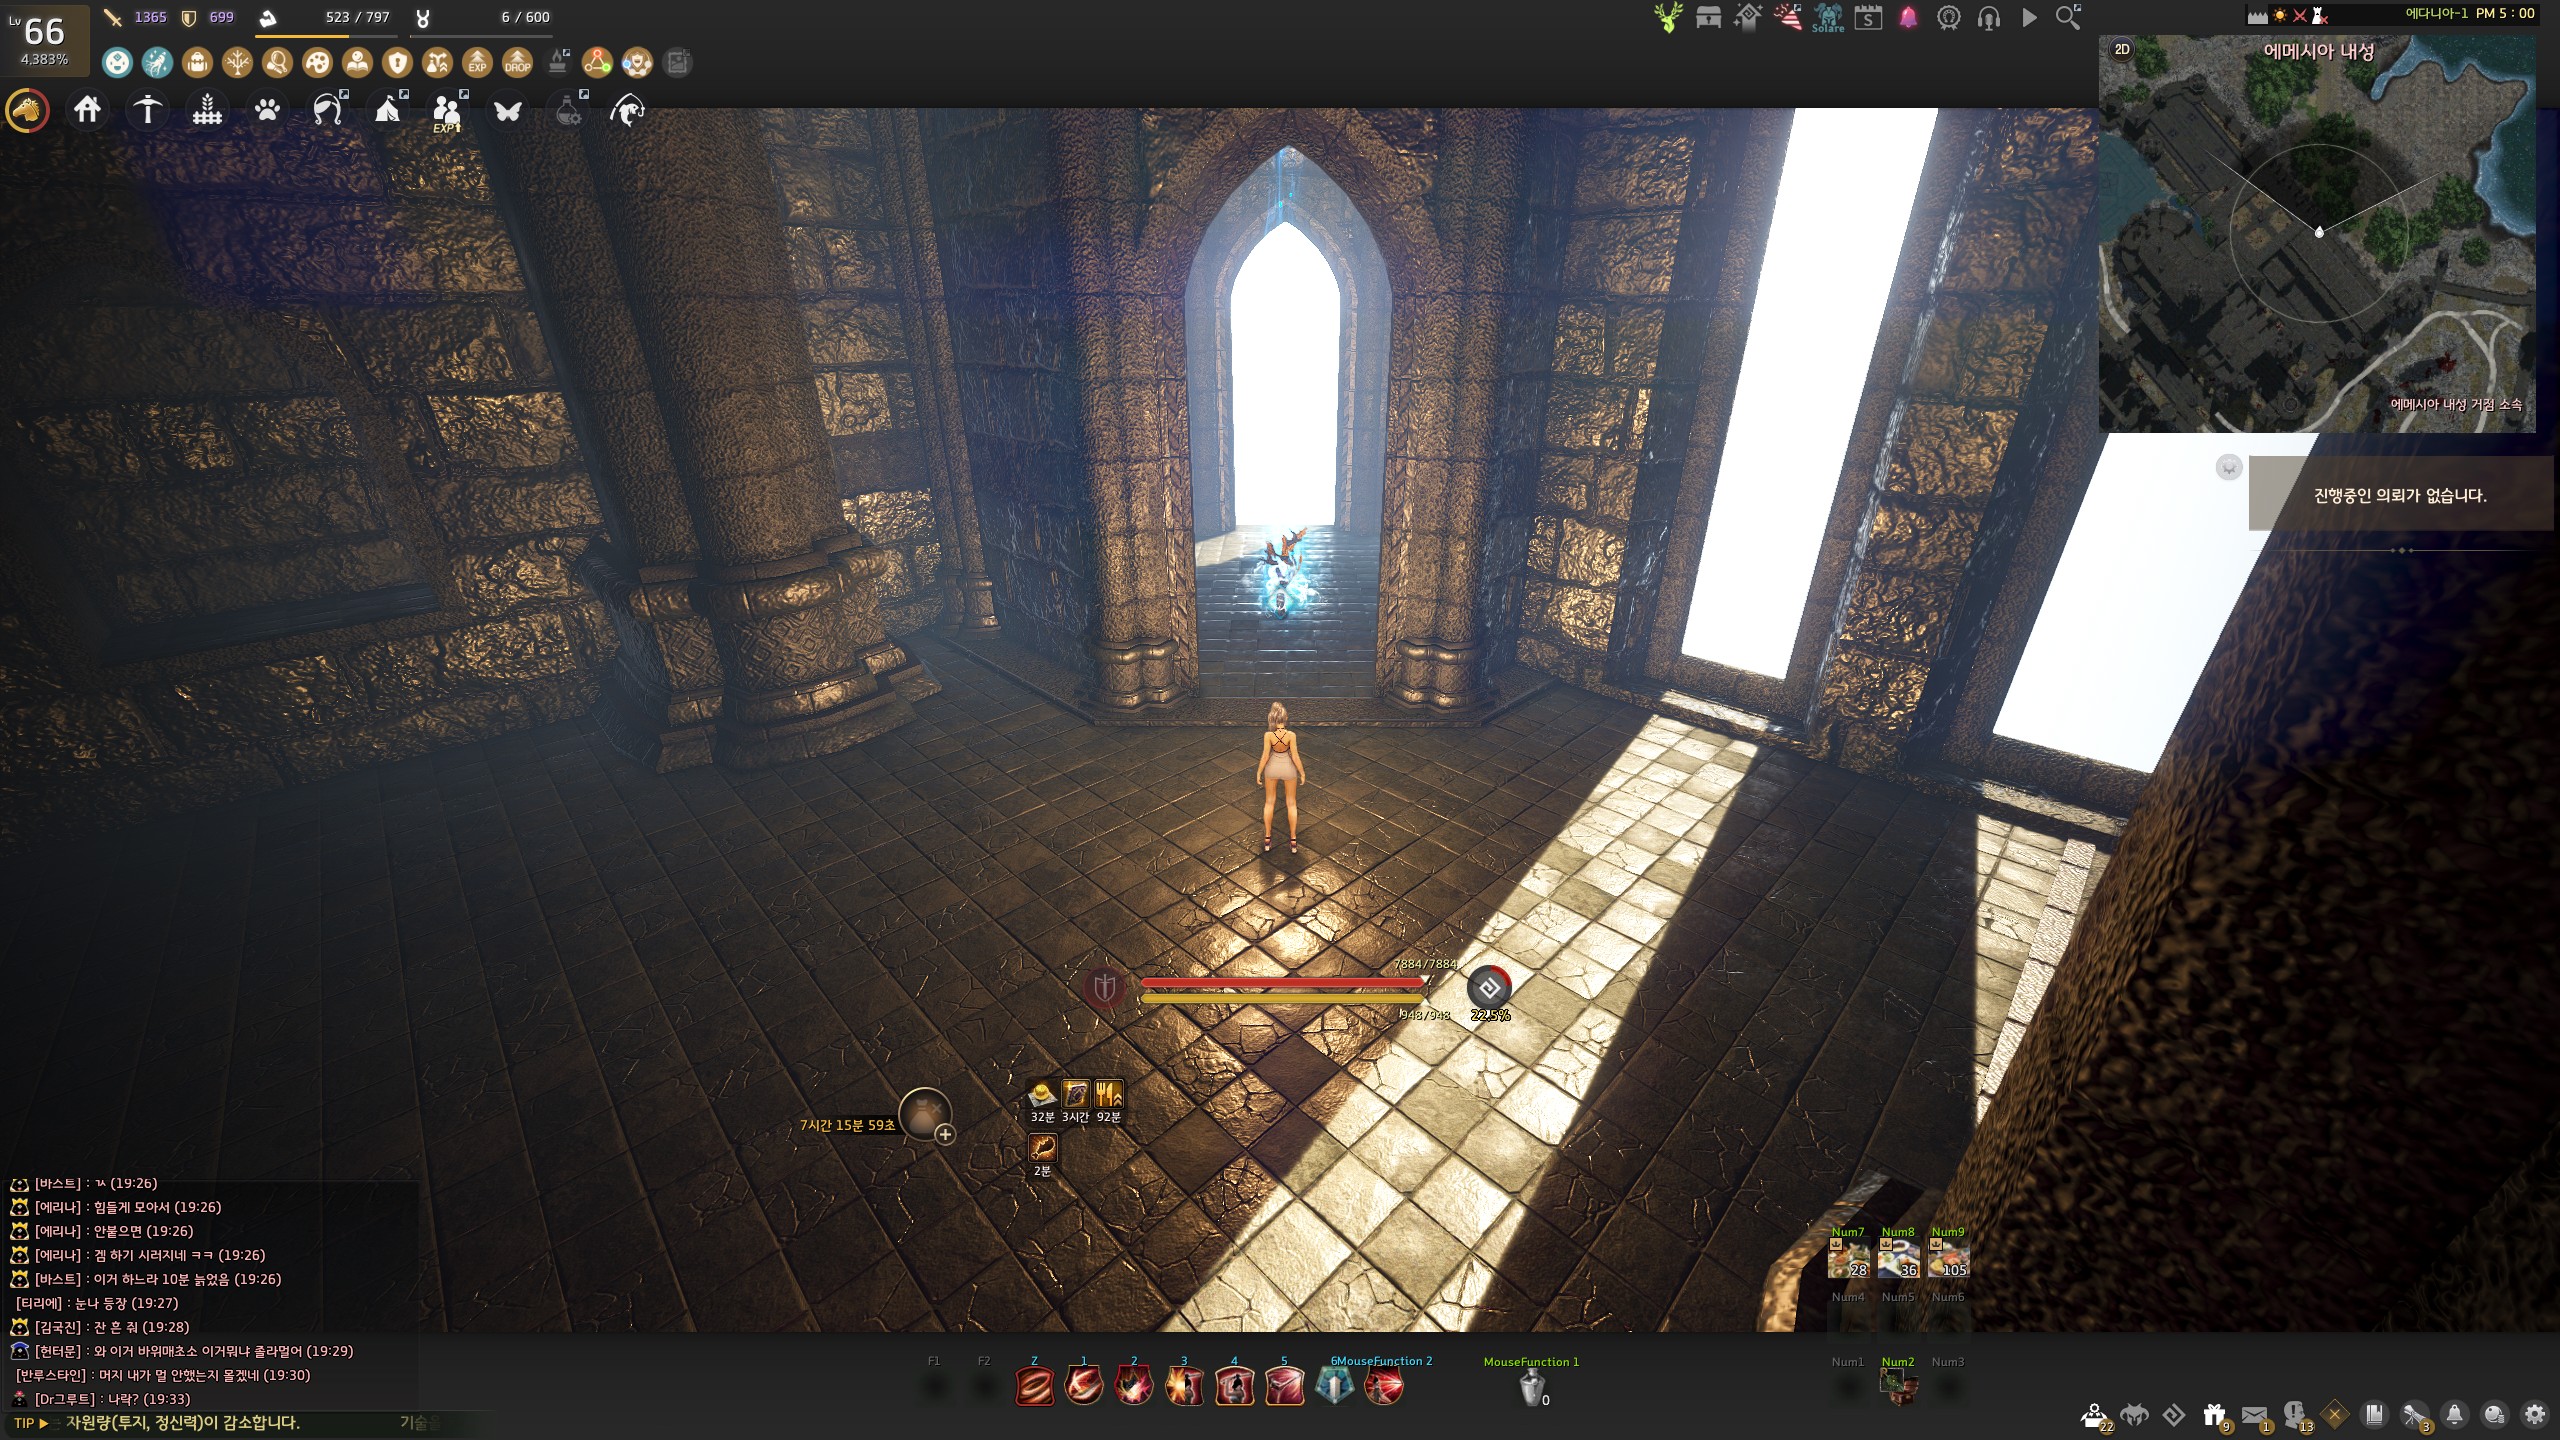This screenshot has height=1440, width=2560.
Task: Open the mail envelope icon
Action: 2254,1415
